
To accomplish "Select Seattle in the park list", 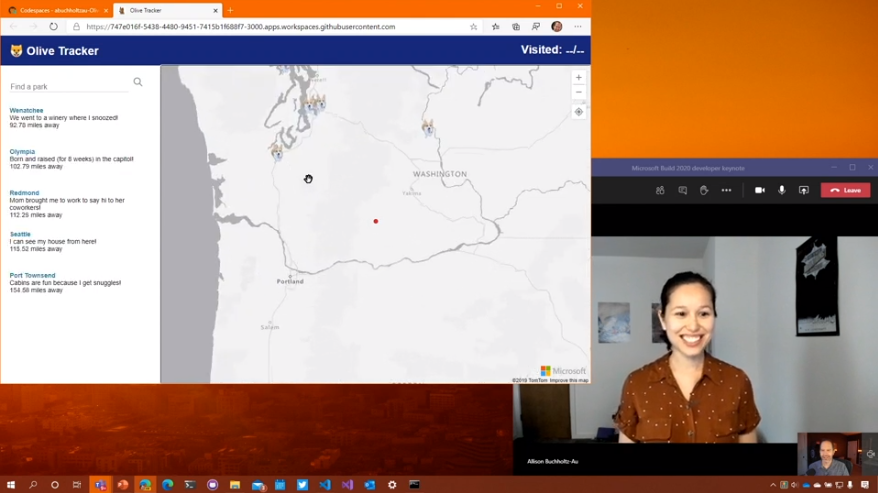I will click(20, 234).
